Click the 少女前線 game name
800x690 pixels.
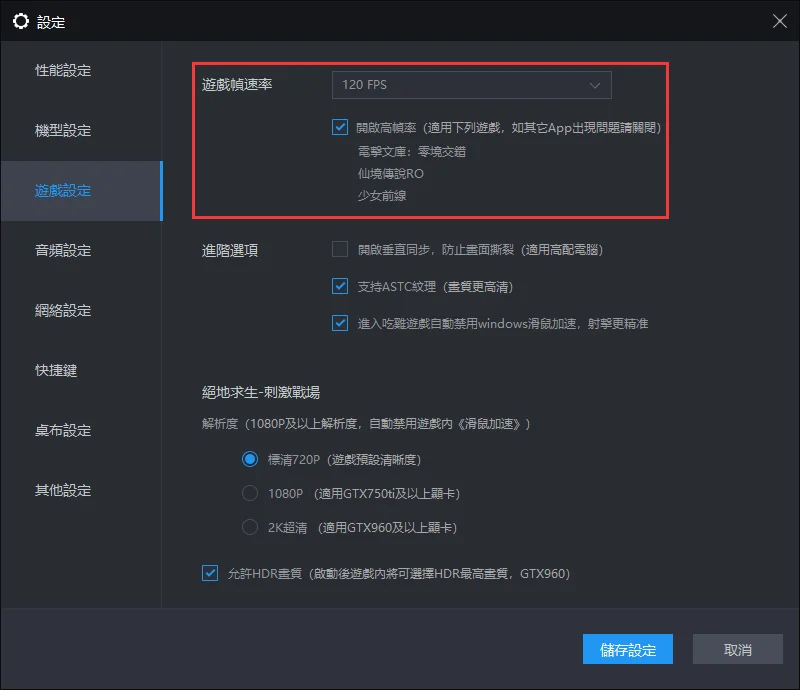click(382, 195)
